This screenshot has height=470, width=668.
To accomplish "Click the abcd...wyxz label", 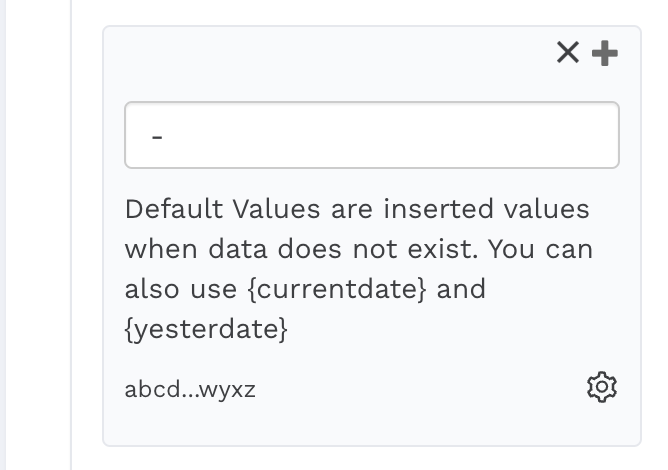I will (190, 389).
